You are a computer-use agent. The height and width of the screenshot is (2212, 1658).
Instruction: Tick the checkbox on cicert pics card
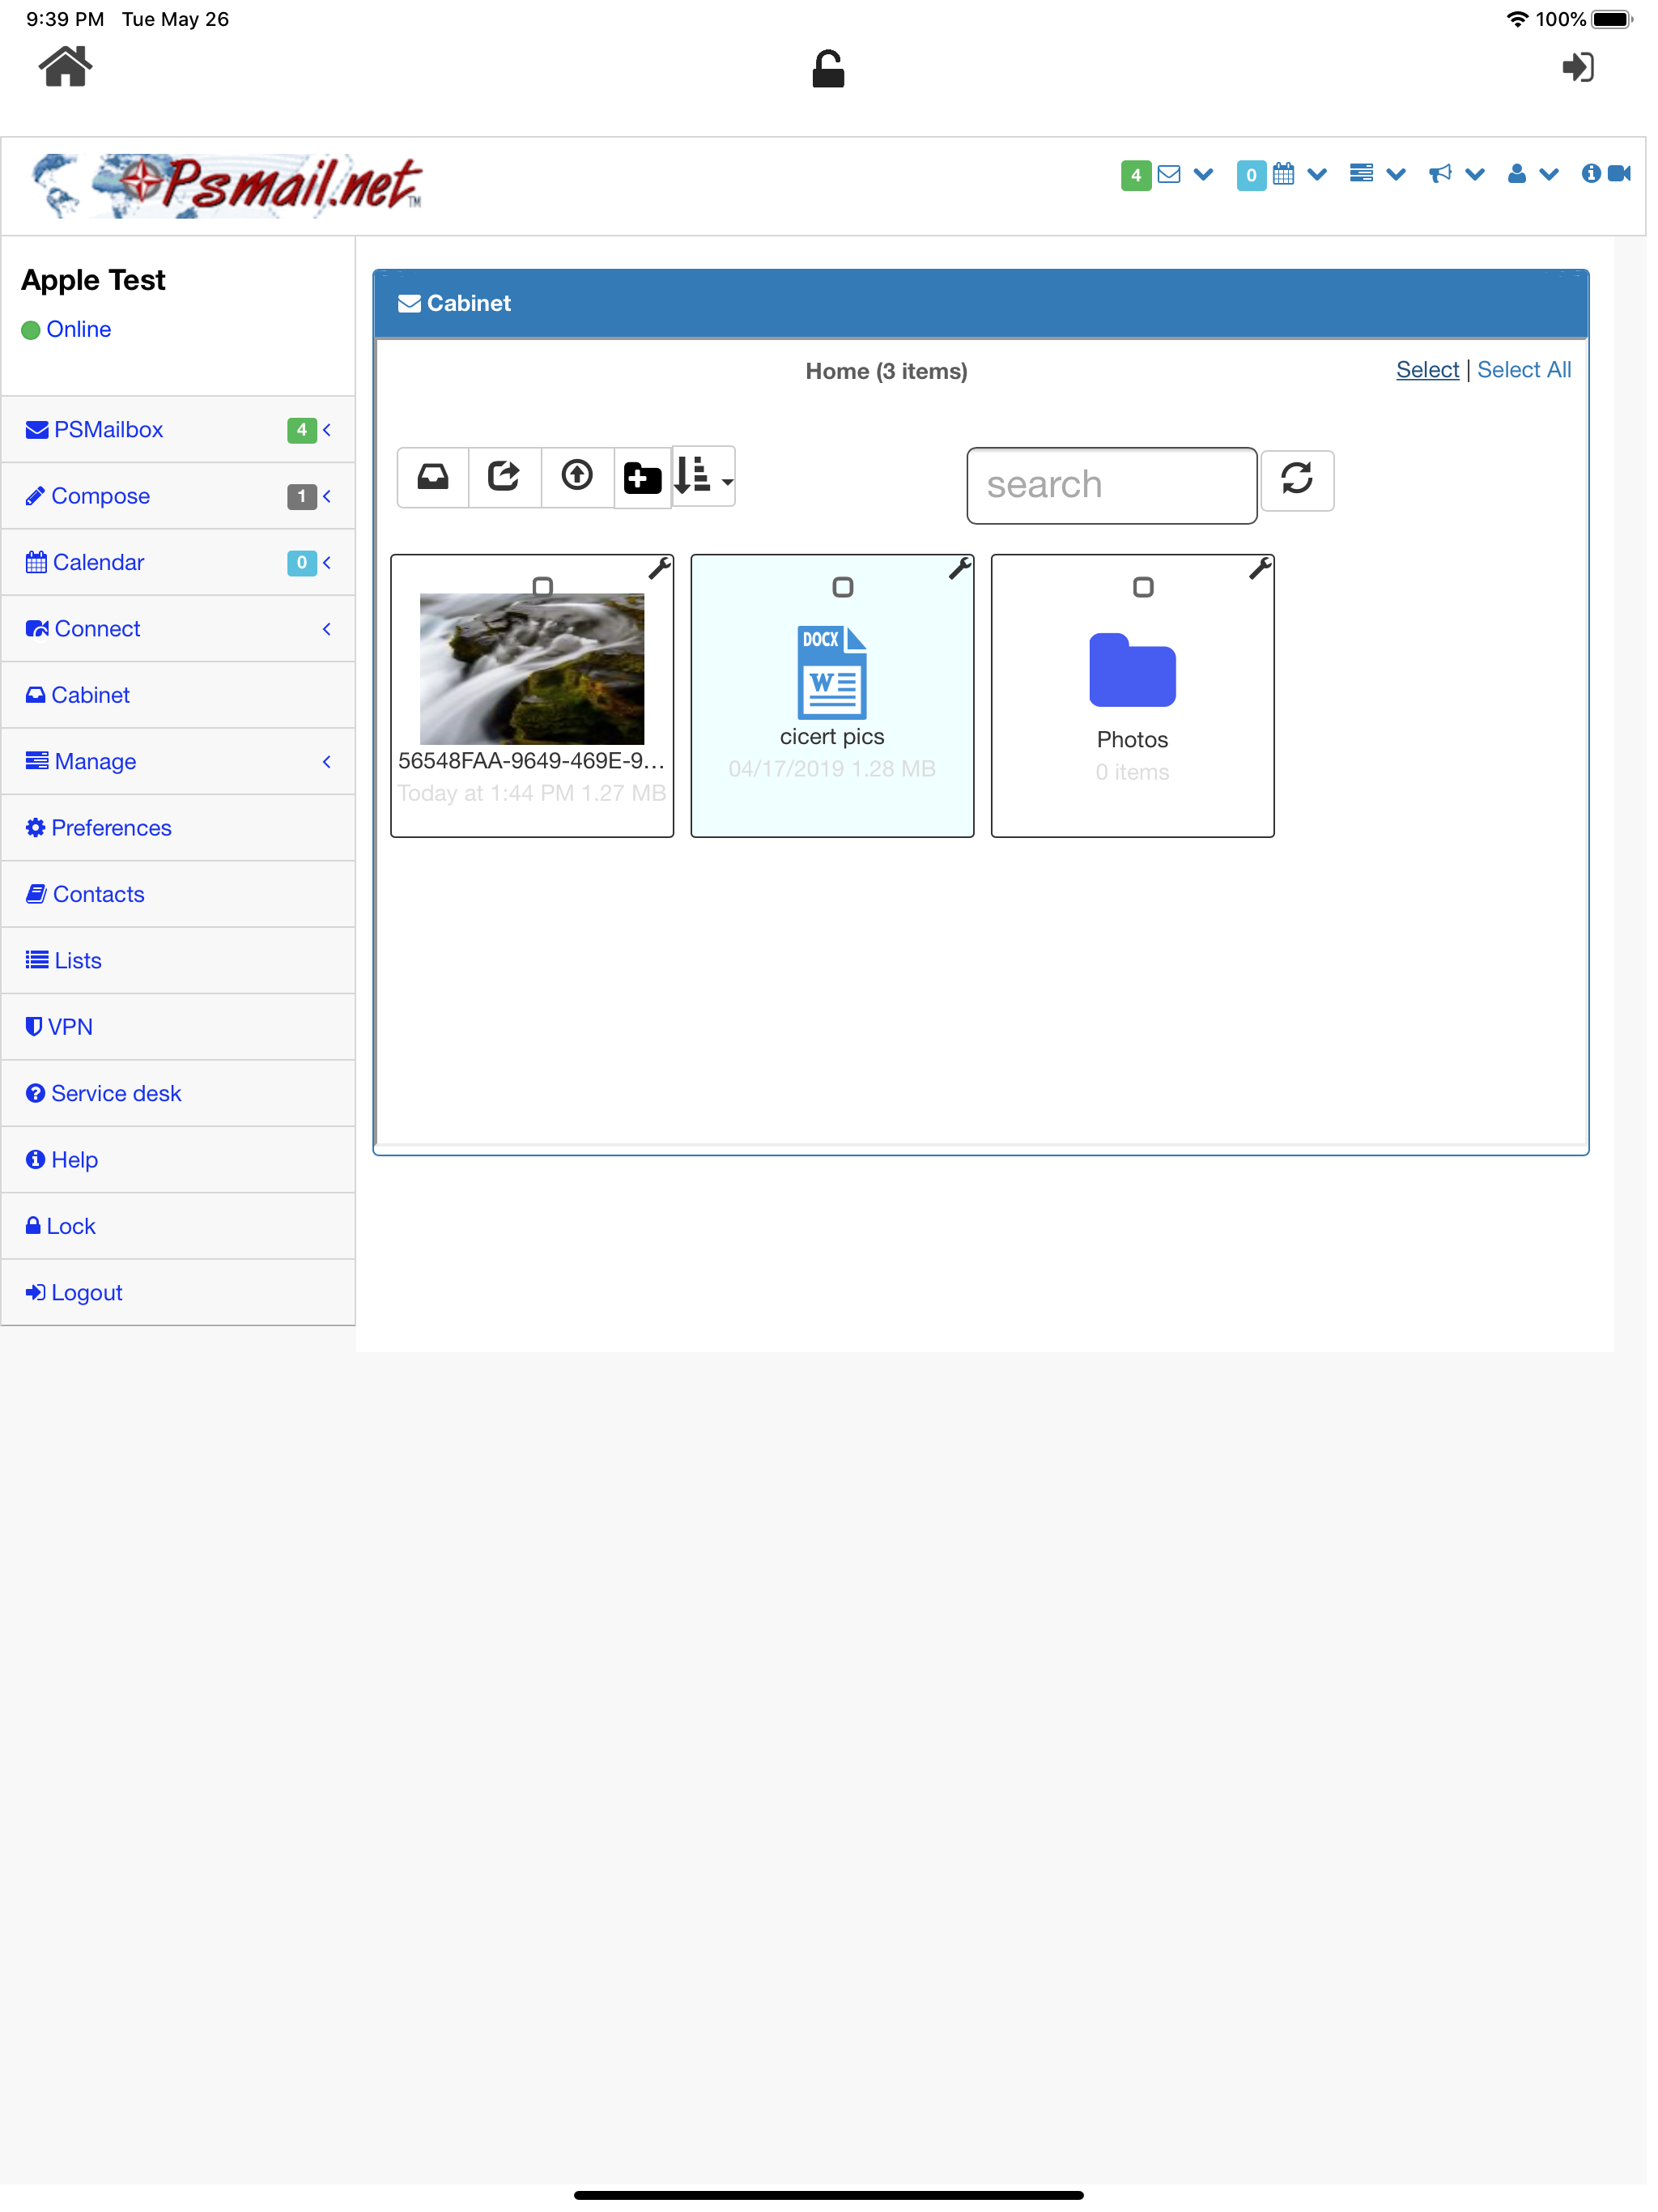click(x=842, y=587)
